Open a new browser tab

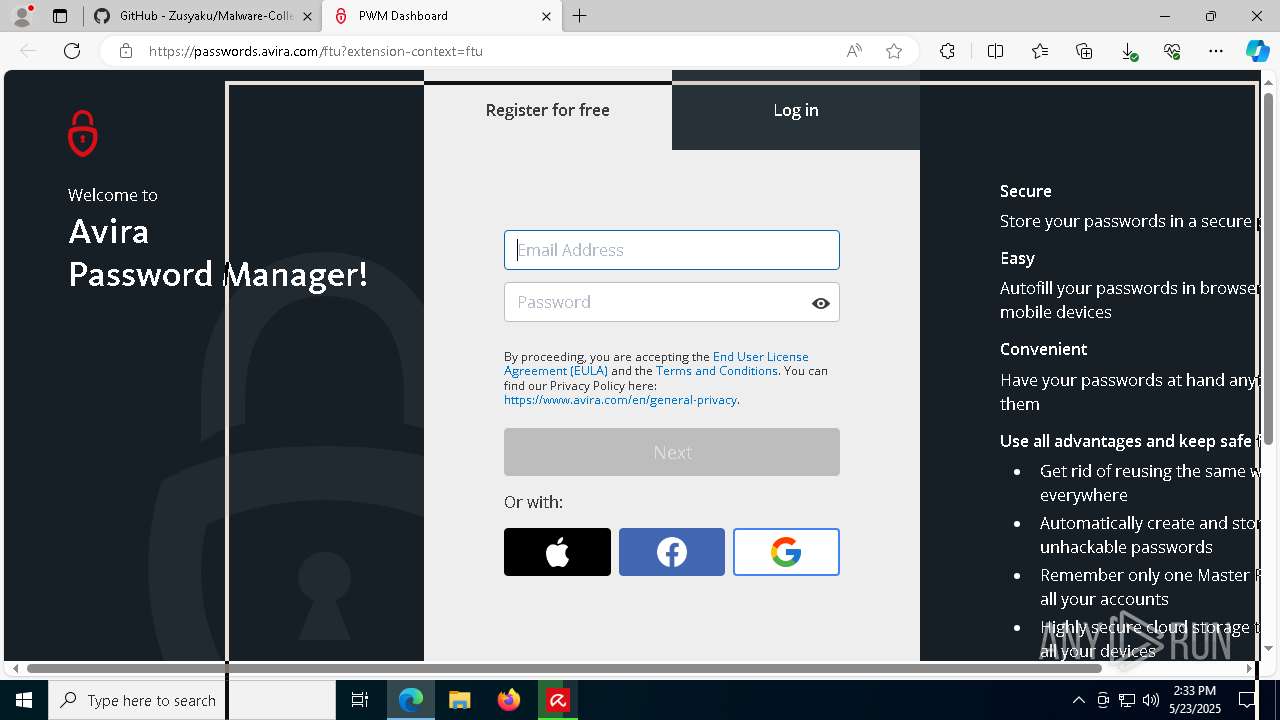(x=580, y=16)
